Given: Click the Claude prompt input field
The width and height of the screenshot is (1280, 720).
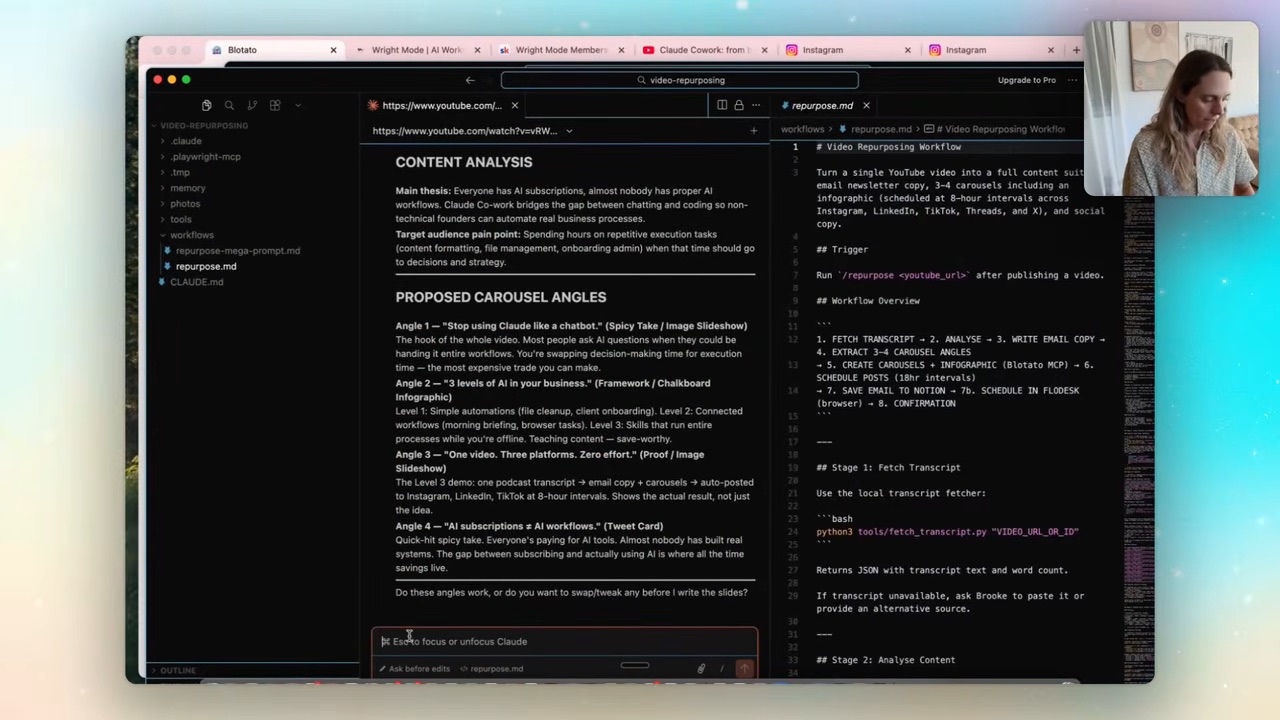Looking at the screenshot, I should [x=565, y=642].
